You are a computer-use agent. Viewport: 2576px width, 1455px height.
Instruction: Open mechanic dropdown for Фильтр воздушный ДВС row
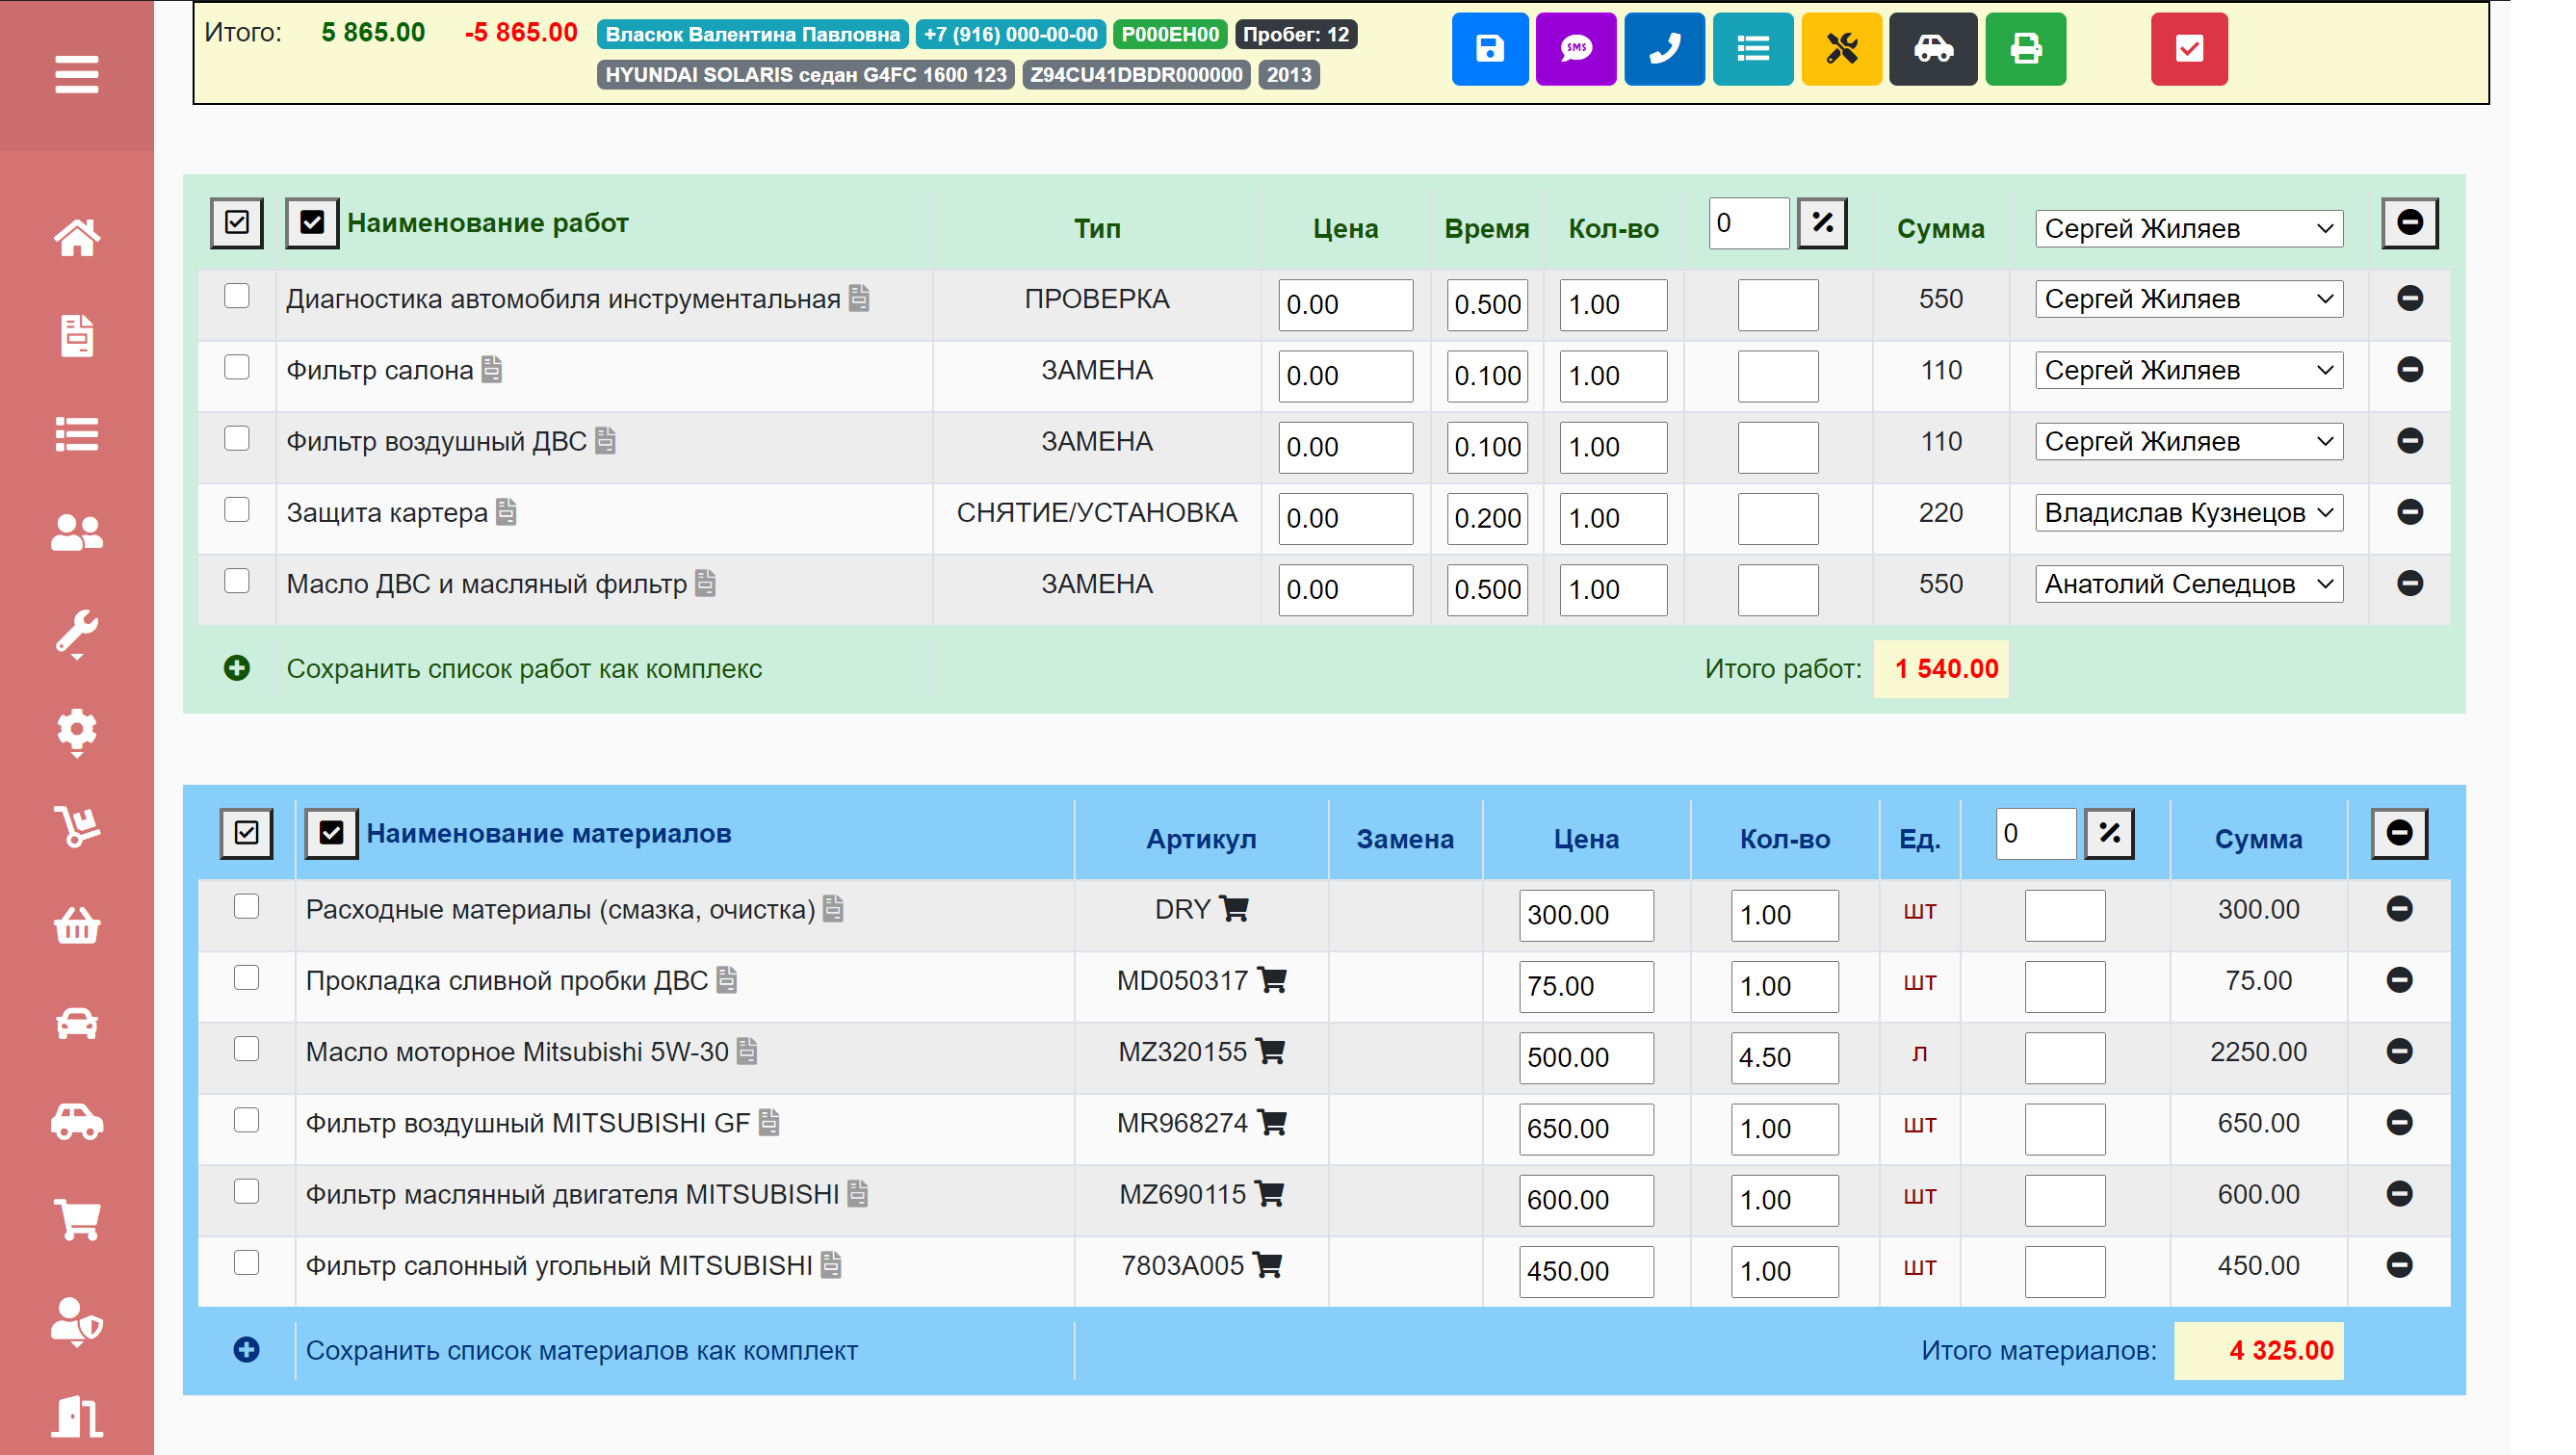tap(2187, 440)
